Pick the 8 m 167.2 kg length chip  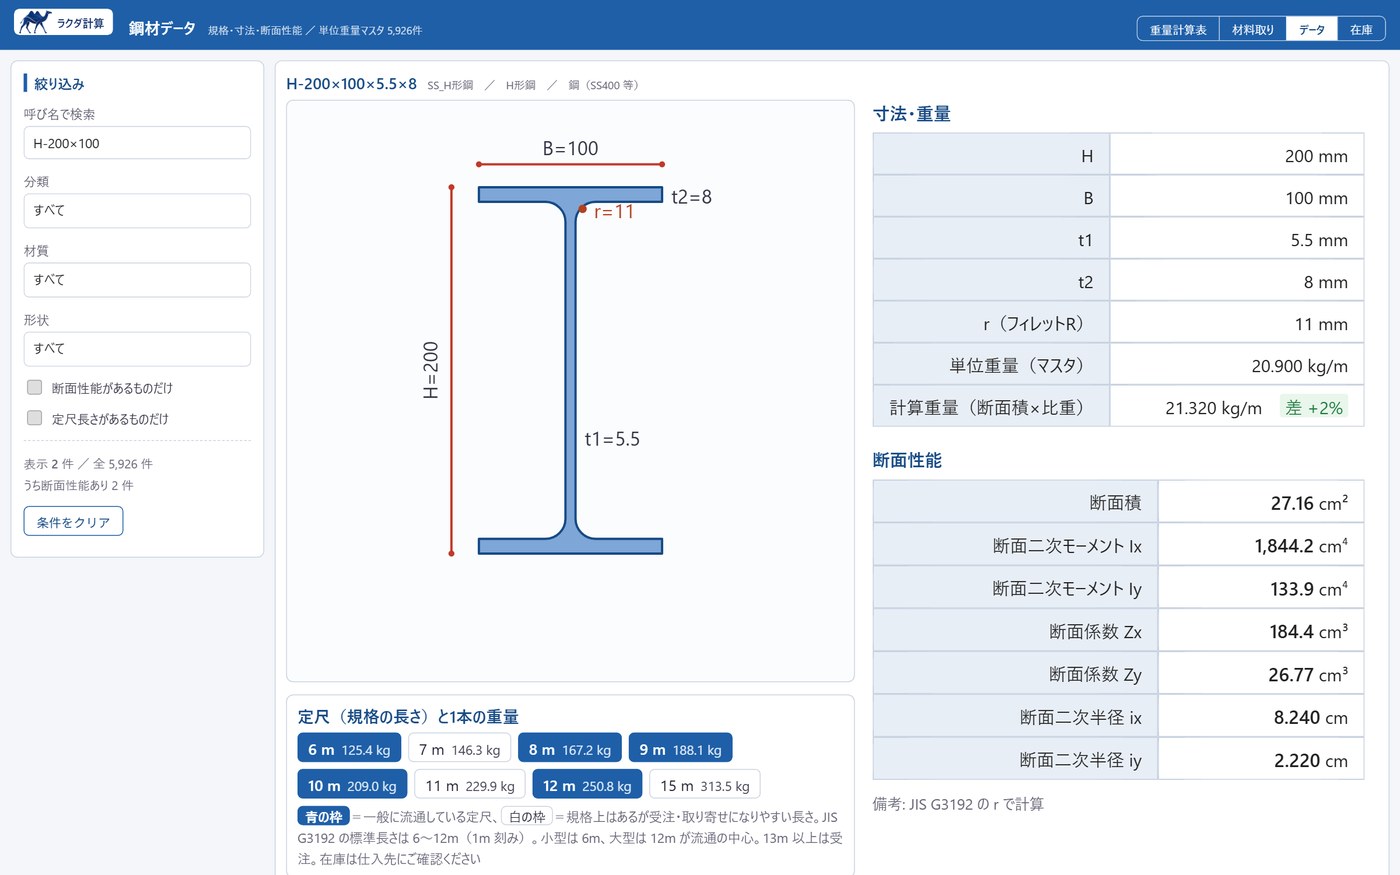570,748
